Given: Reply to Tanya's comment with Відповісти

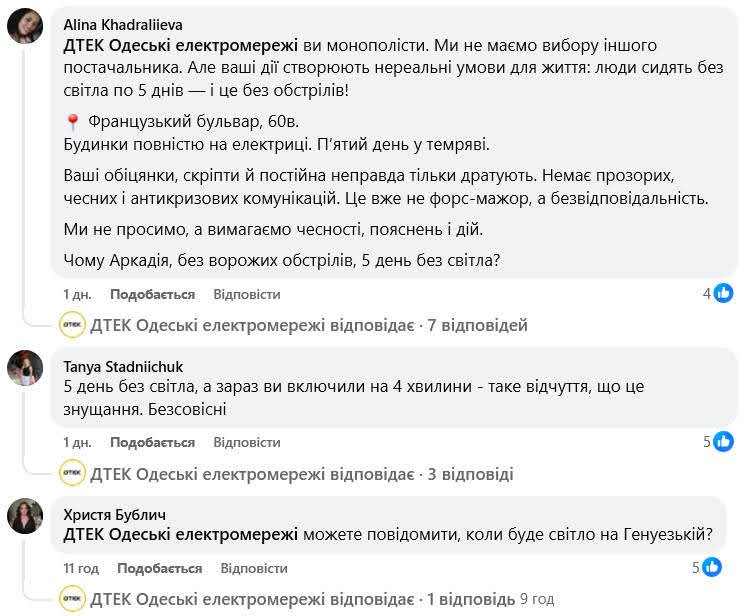Looking at the screenshot, I should tap(247, 442).
